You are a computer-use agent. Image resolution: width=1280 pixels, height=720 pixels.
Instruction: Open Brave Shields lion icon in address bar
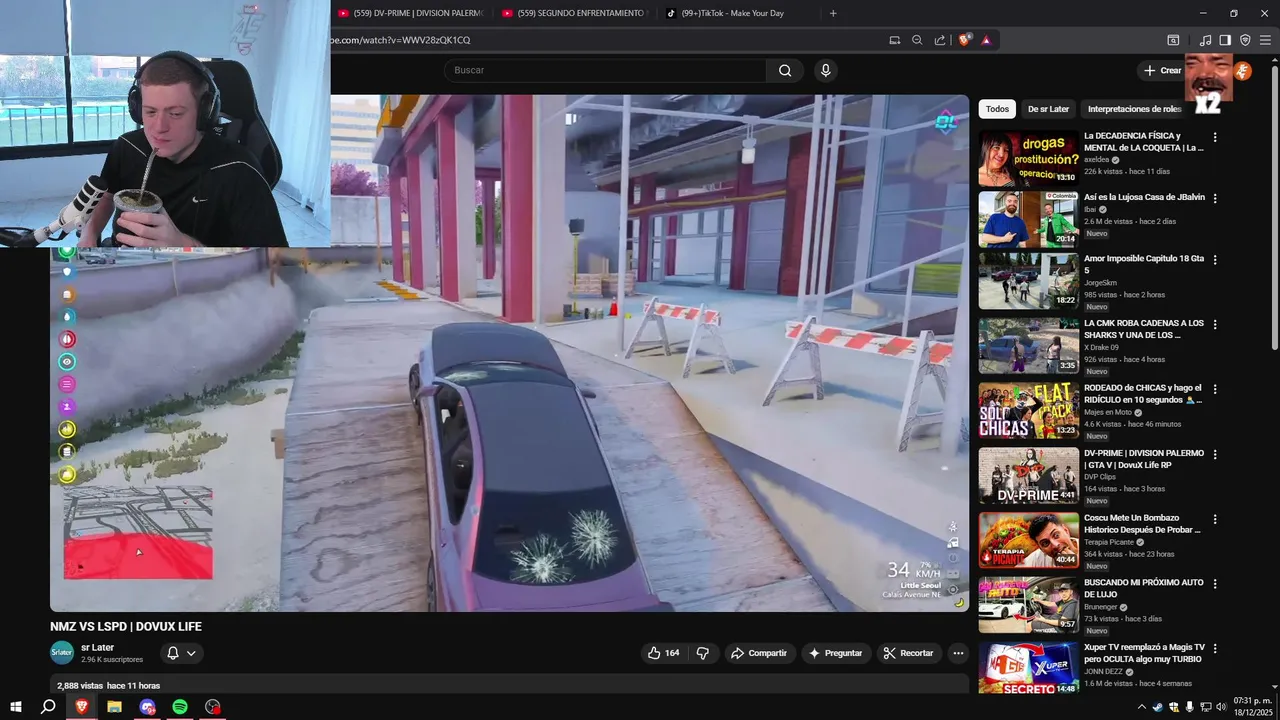coord(964,40)
